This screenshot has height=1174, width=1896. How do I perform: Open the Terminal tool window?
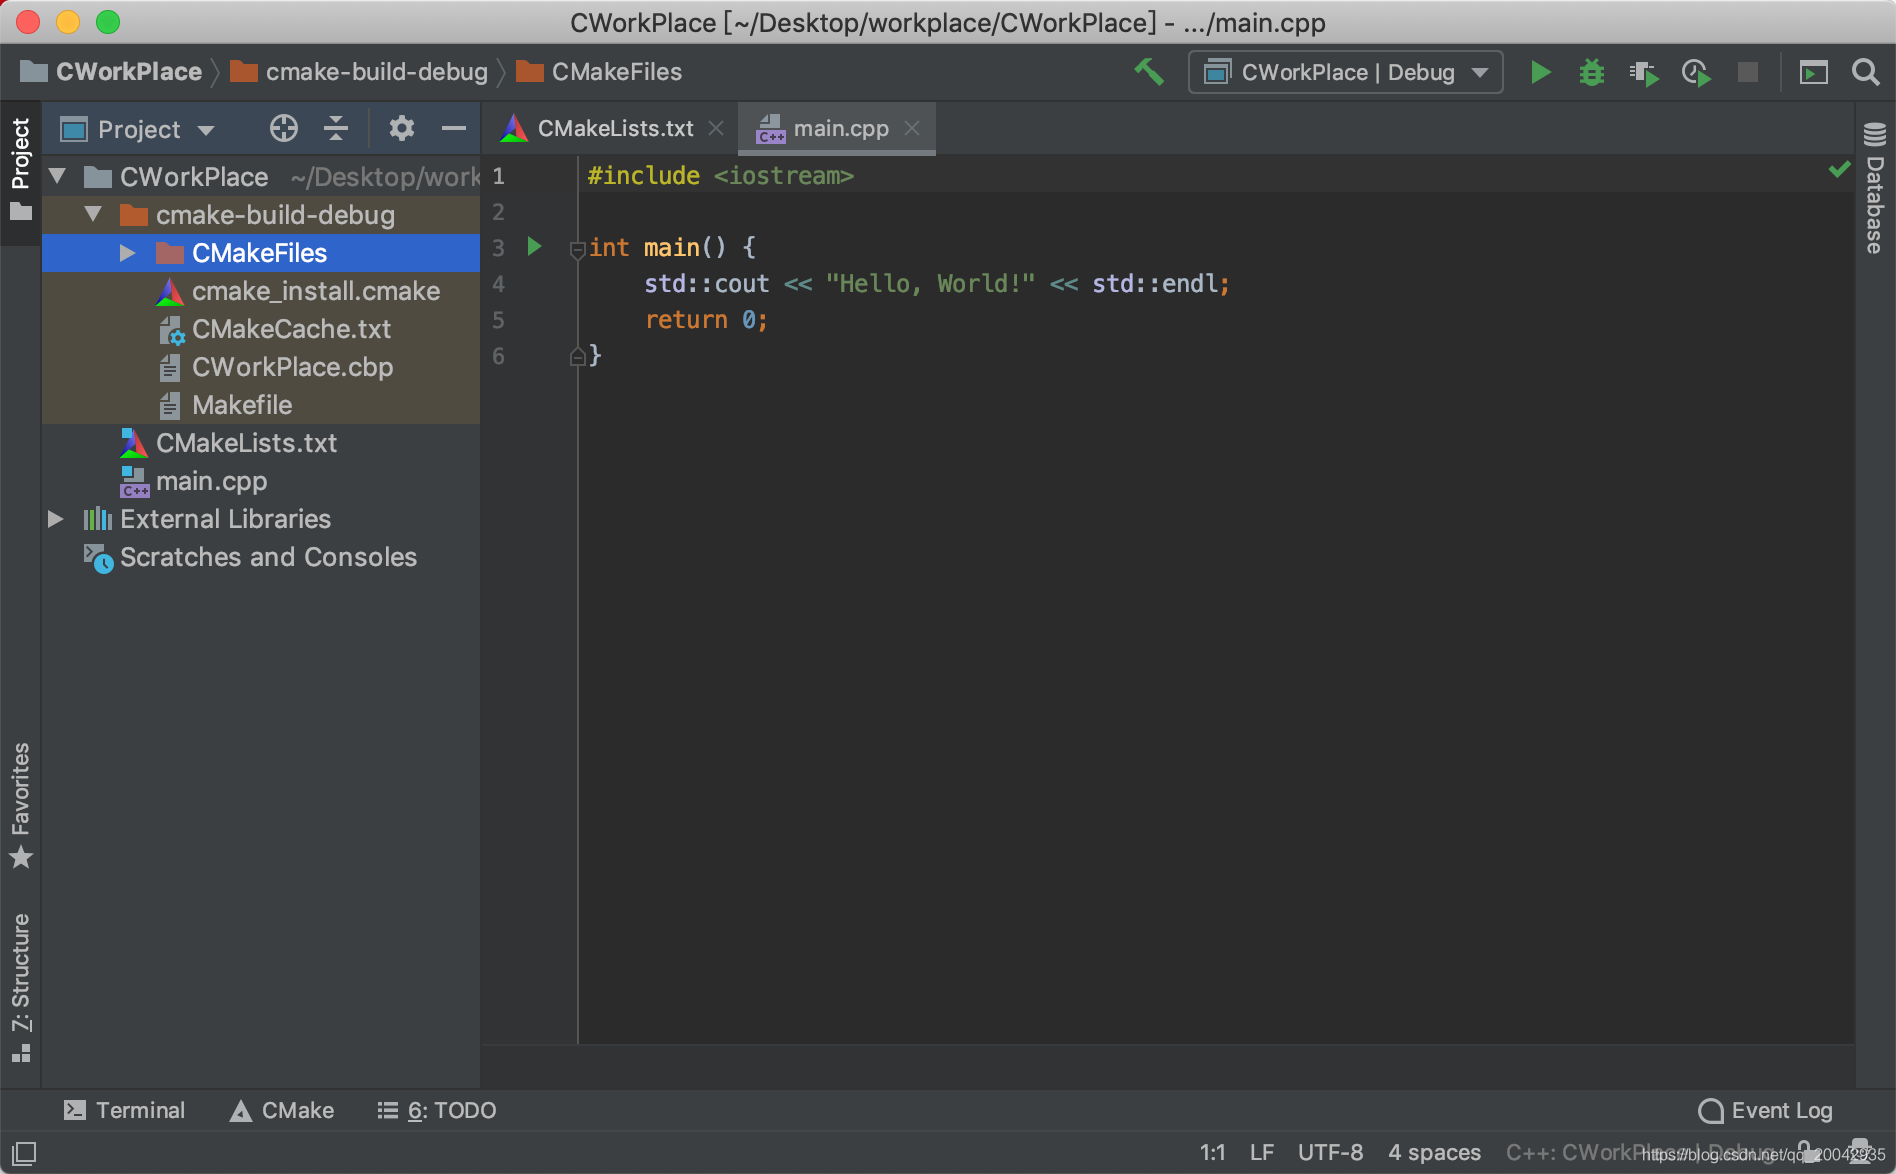pyautogui.click(x=124, y=1110)
